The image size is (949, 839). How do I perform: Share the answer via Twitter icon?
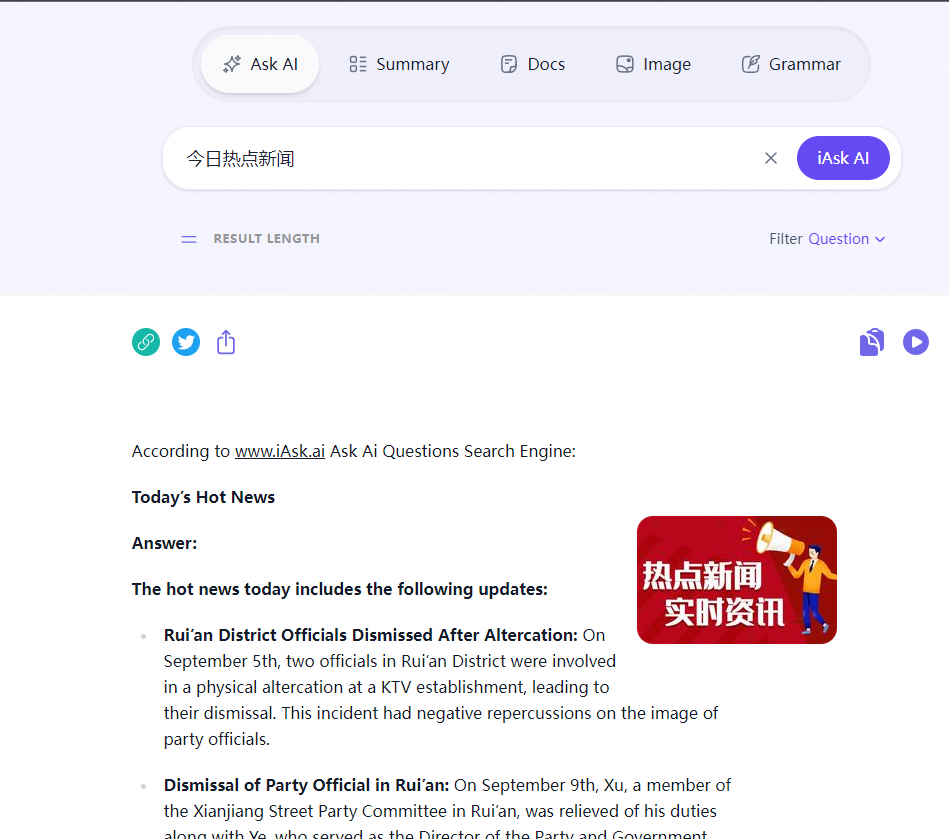coord(186,341)
